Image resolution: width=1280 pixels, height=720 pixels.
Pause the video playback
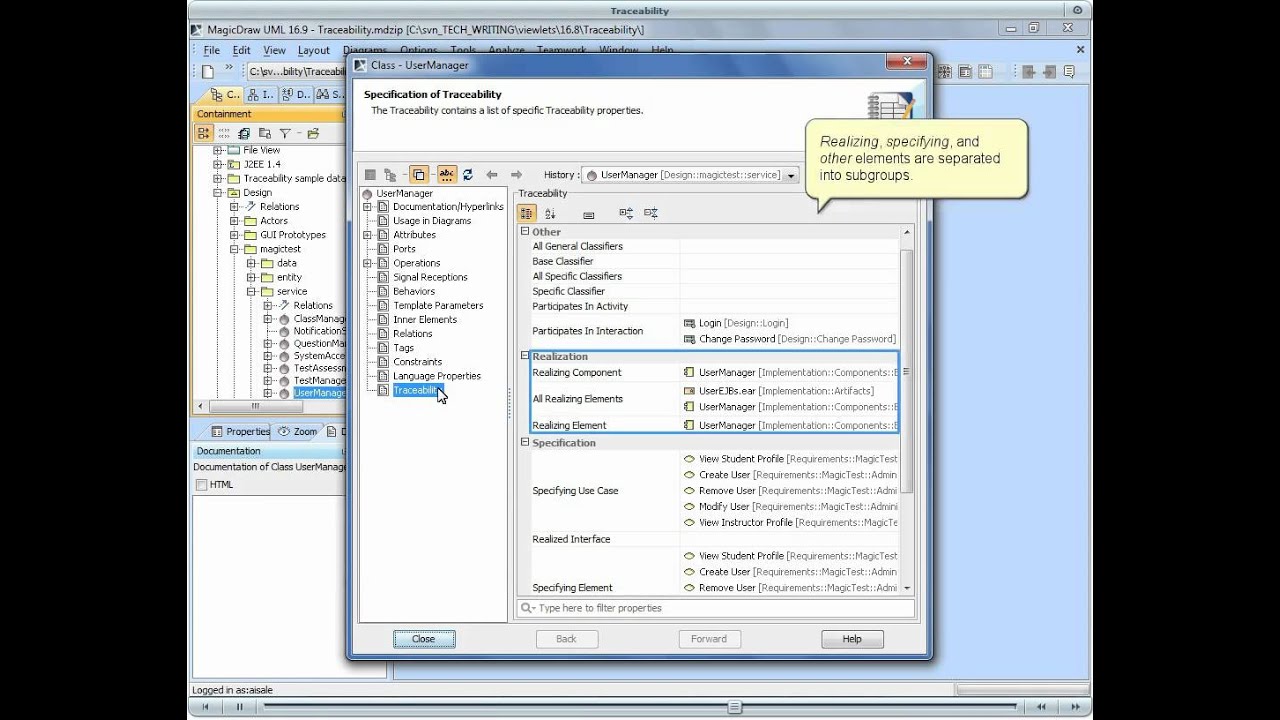pos(239,706)
